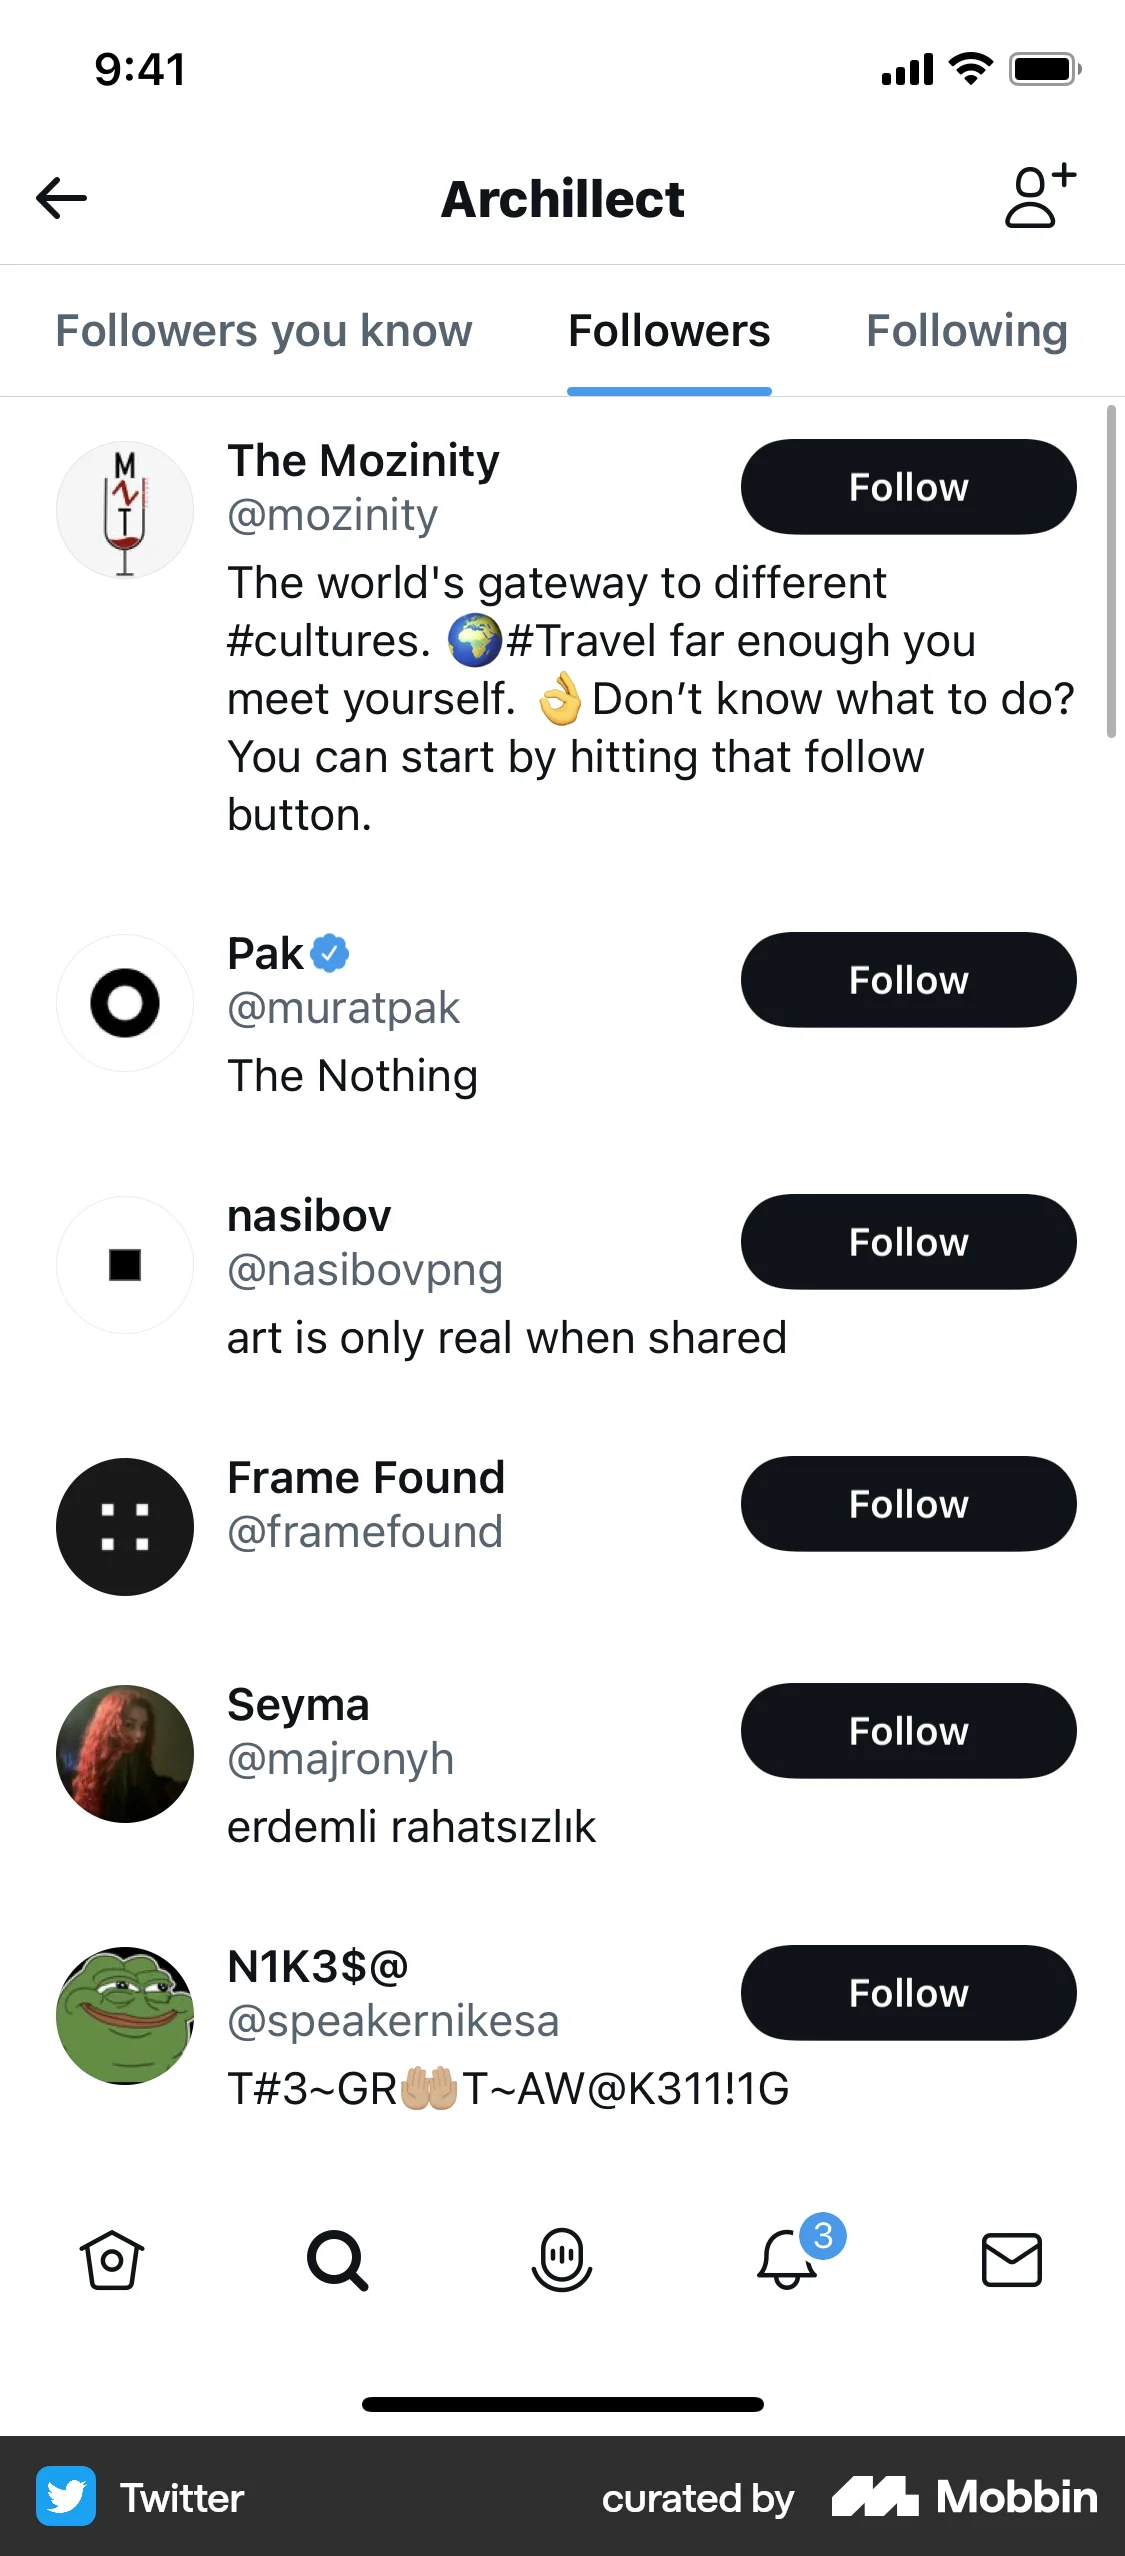Open Spaces using the microphone icon
This screenshot has height=2556, width=1125.
tap(562, 2262)
